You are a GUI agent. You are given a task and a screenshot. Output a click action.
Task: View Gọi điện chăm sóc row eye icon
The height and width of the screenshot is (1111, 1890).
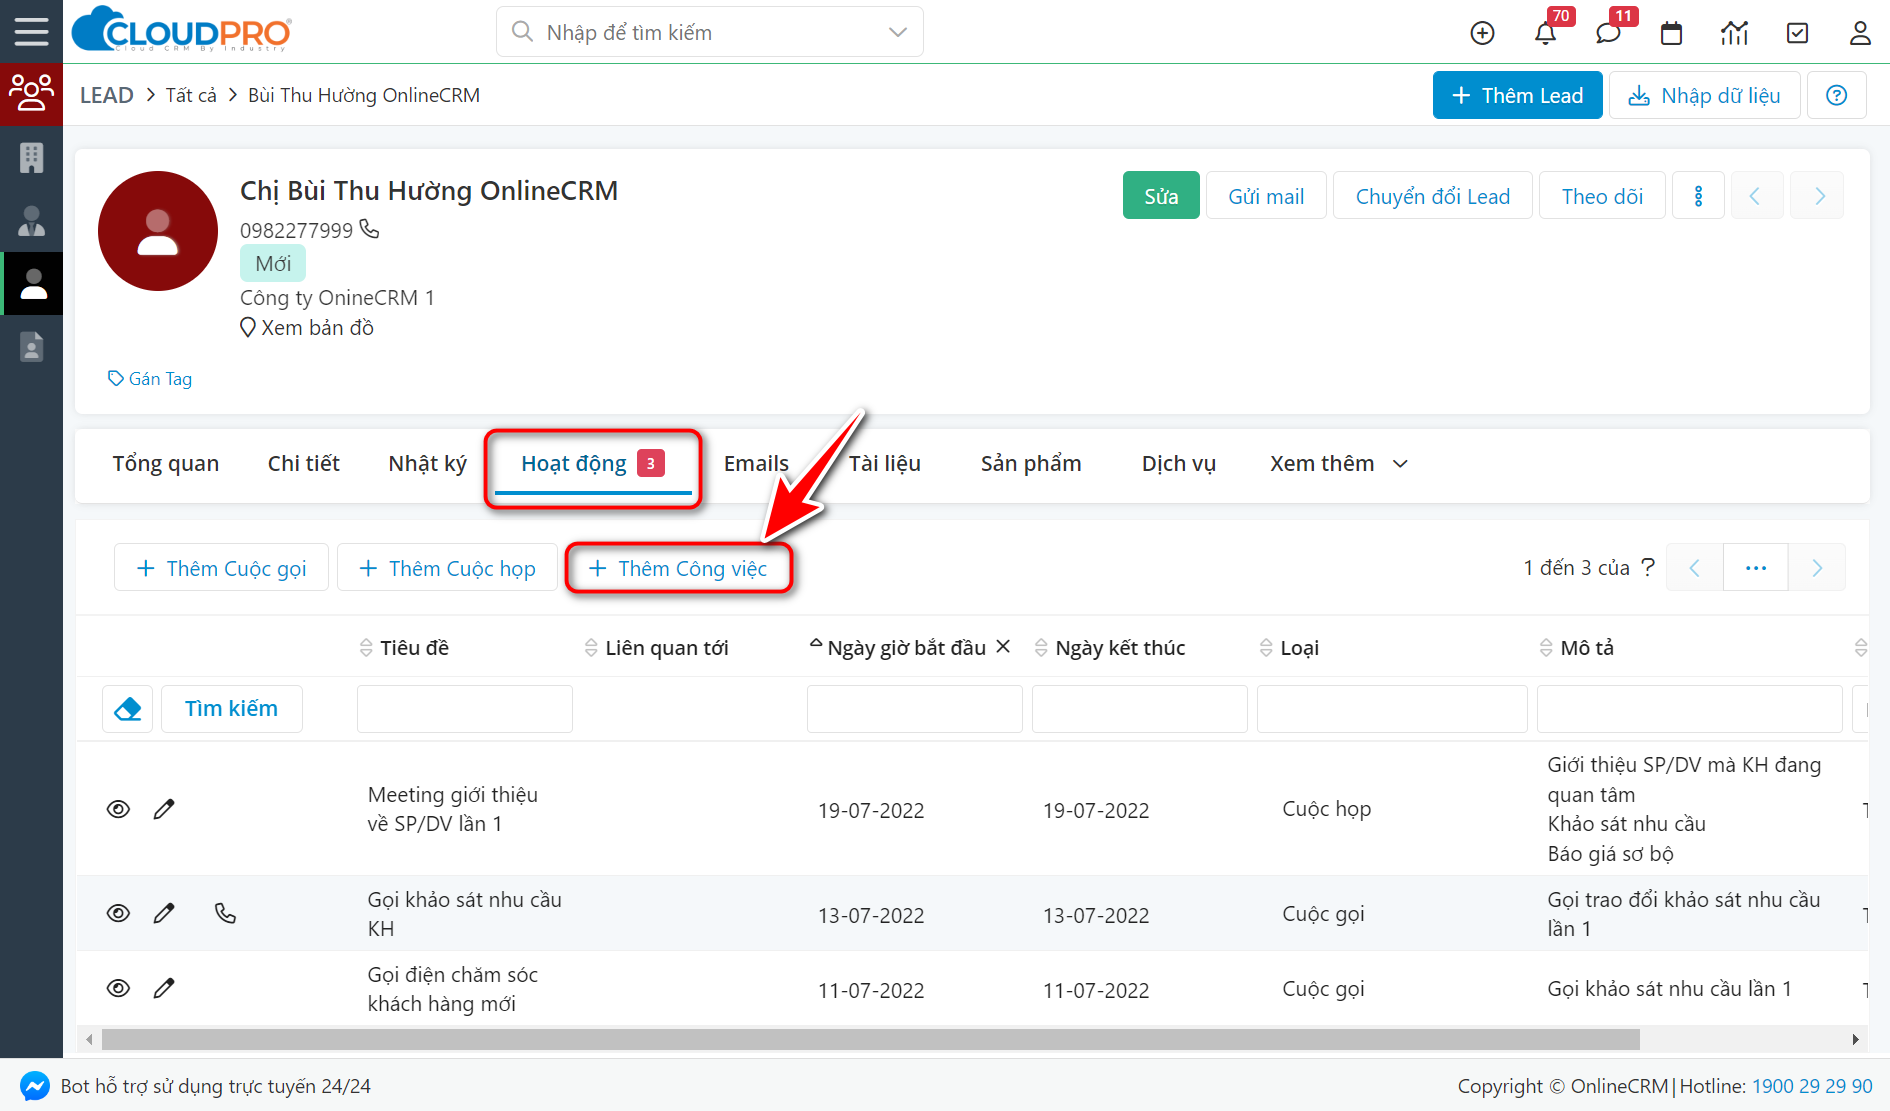tap(118, 988)
